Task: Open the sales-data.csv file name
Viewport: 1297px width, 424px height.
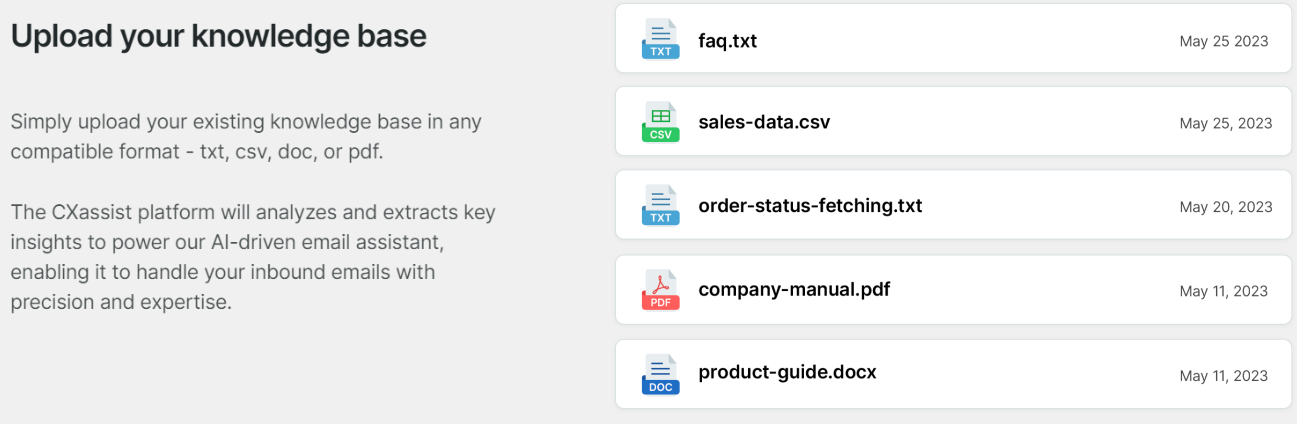Action: (764, 123)
